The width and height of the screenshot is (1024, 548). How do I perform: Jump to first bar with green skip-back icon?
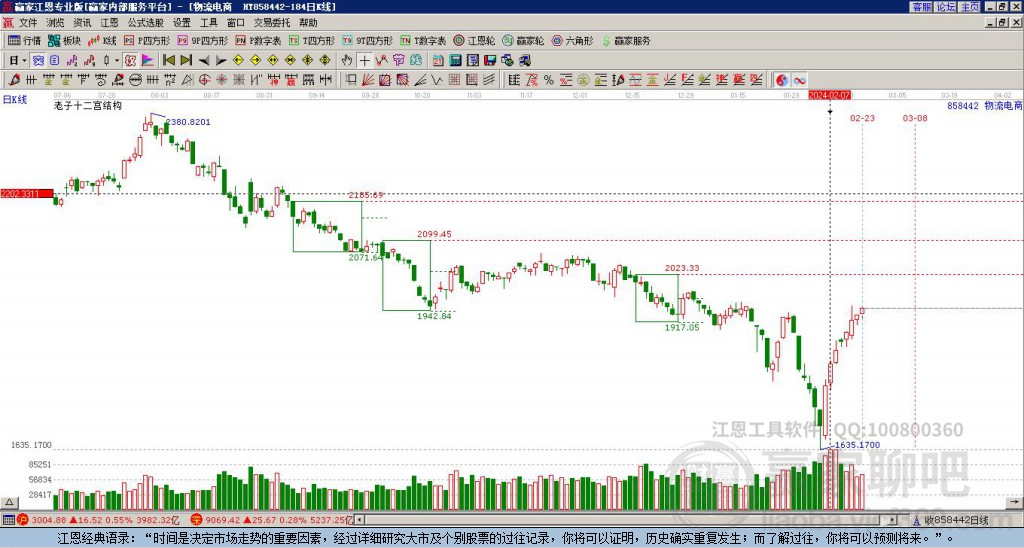pos(168,61)
